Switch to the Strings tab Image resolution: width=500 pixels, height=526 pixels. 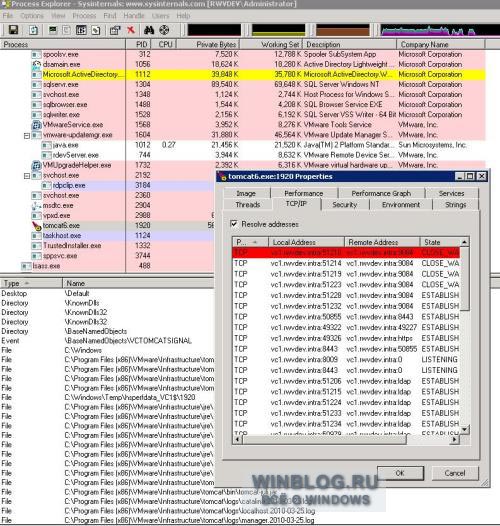point(455,205)
